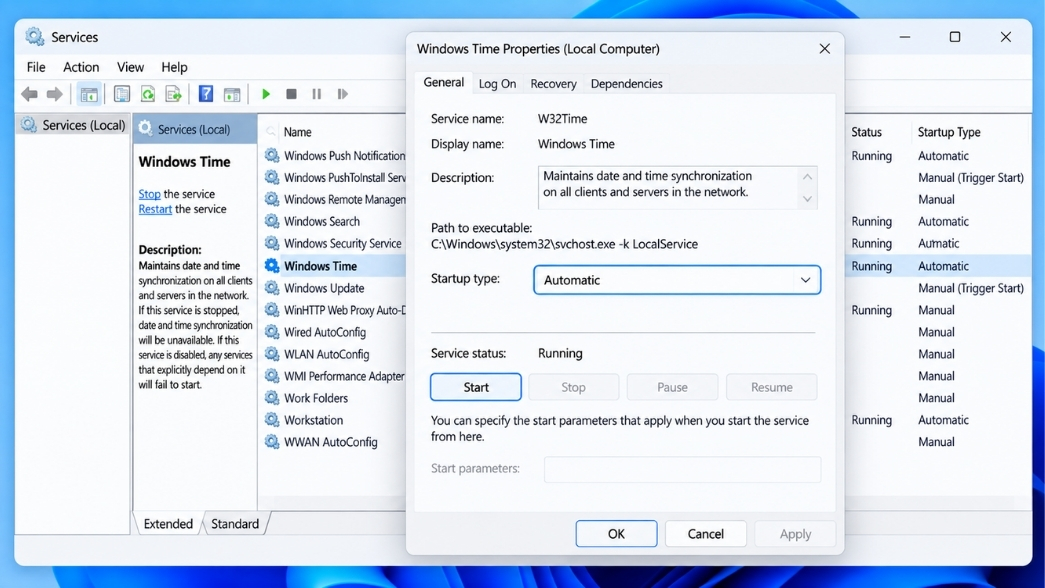The height and width of the screenshot is (588, 1045).
Task: Click the gear icon beside WLAN AutoConfig
Action: click(272, 354)
